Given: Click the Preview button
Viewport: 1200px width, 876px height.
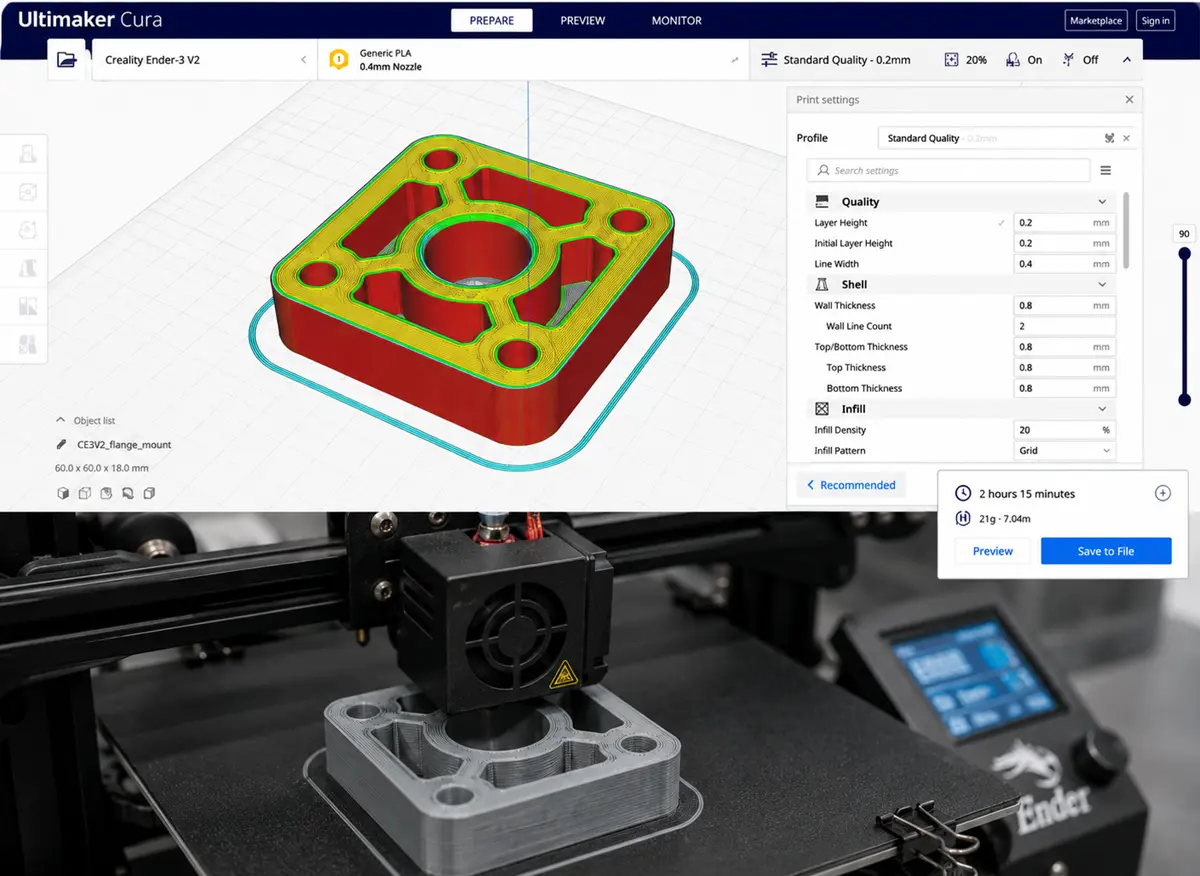Looking at the screenshot, I should coord(993,551).
